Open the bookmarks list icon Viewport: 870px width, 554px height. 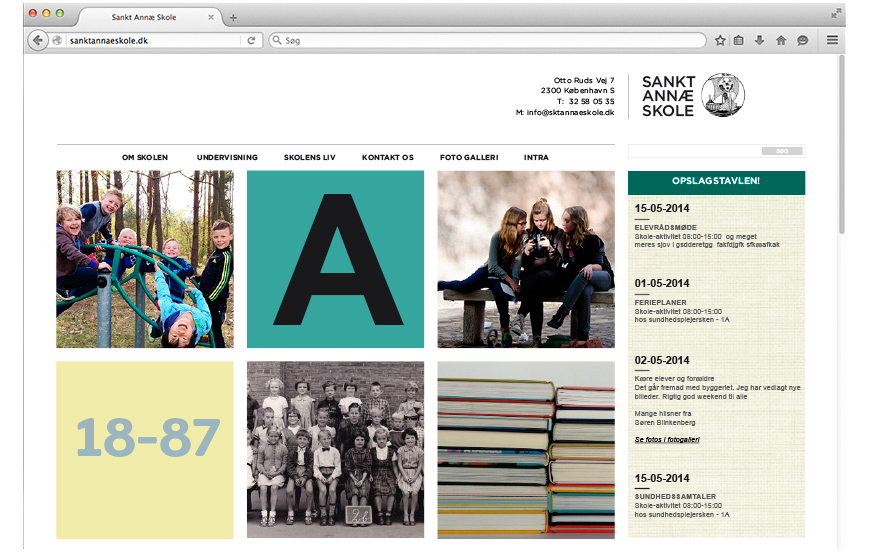739,41
